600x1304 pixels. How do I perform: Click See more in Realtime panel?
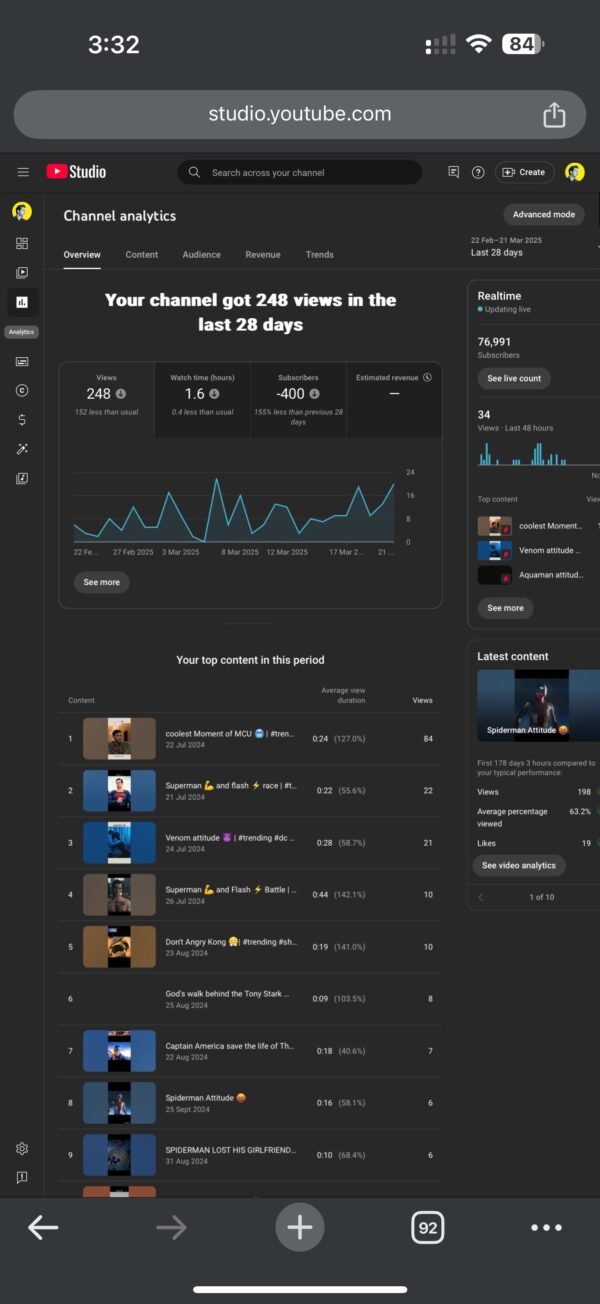[505, 608]
